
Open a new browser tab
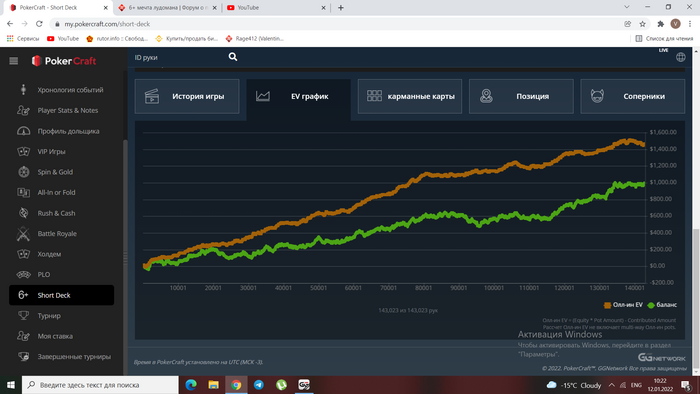click(x=341, y=8)
